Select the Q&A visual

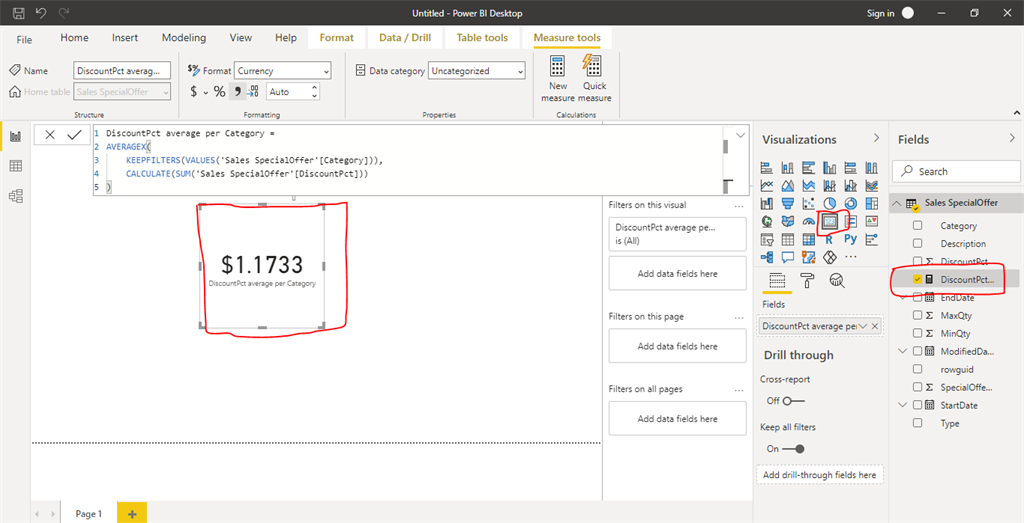(788, 257)
